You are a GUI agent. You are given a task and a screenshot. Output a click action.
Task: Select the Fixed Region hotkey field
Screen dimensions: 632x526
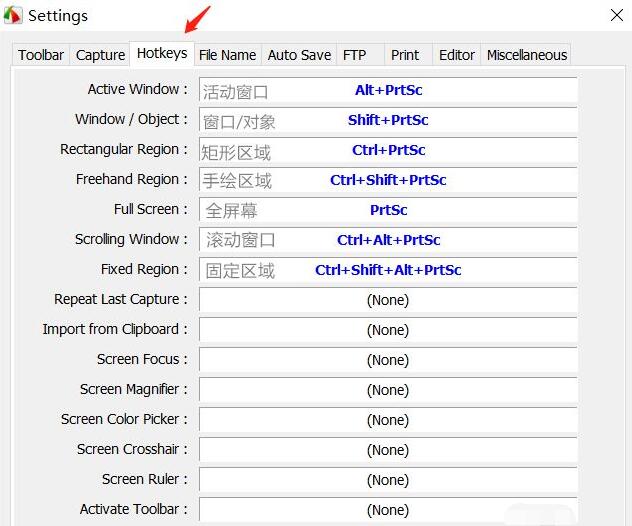pos(388,271)
